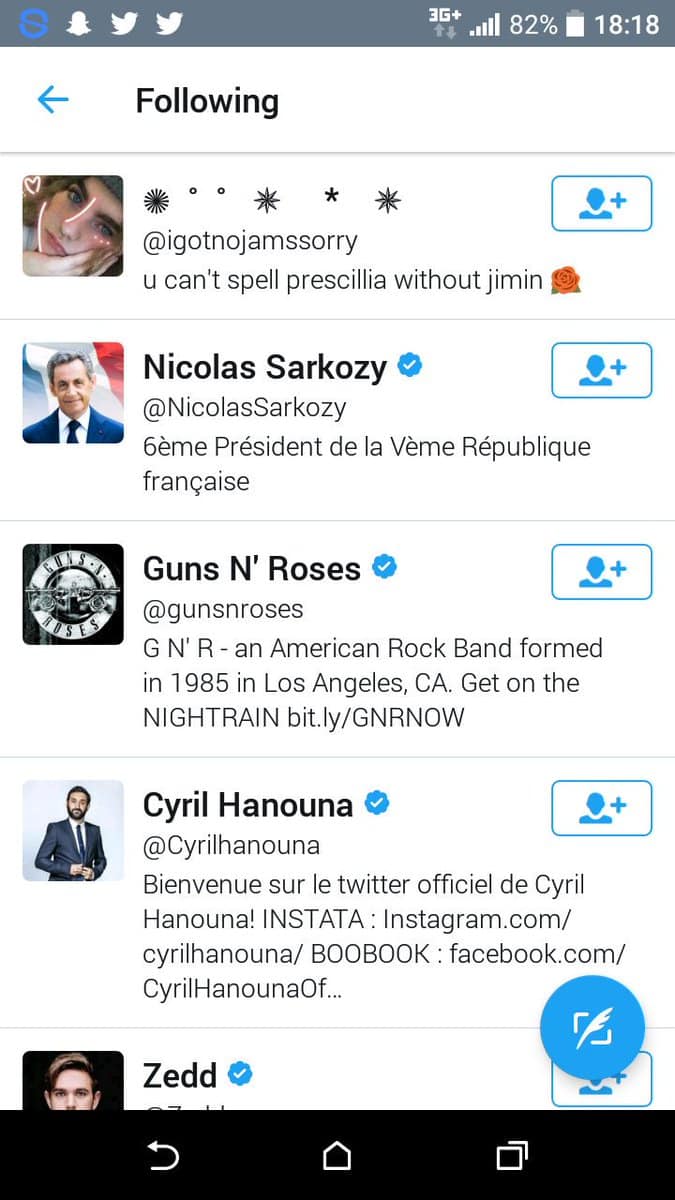View Nicolas Sarkozy's profile picture
This screenshot has width=675, height=1200.
pyautogui.click(x=73, y=393)
